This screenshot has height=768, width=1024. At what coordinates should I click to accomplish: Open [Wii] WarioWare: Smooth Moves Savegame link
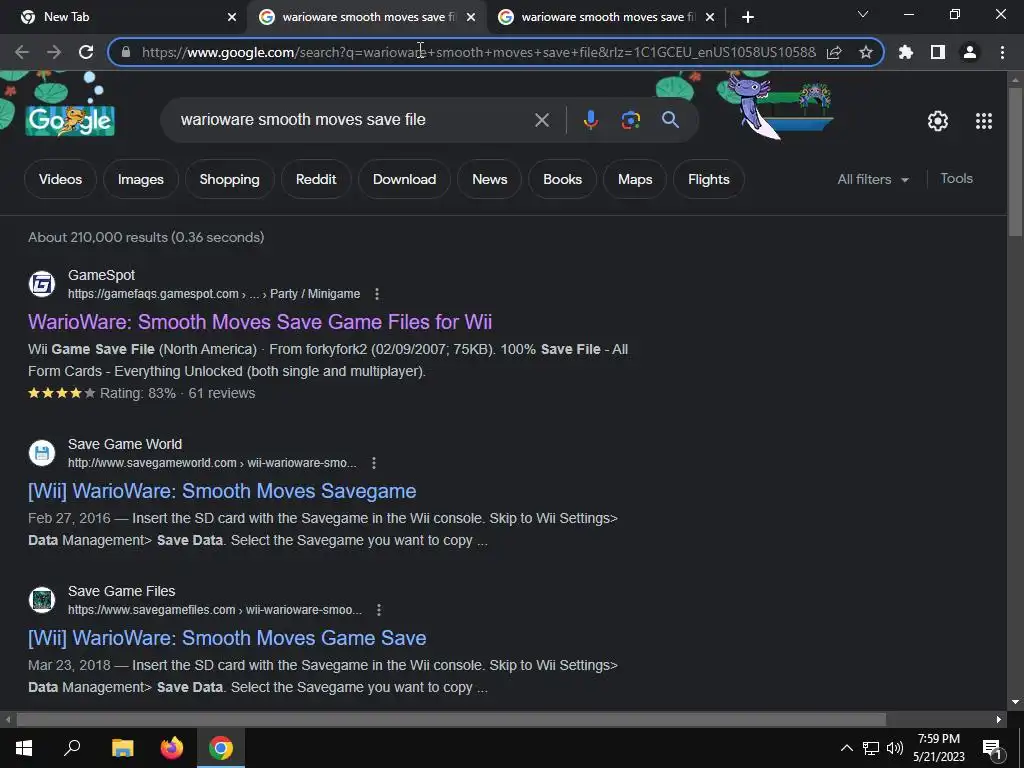tap(222, 491)
